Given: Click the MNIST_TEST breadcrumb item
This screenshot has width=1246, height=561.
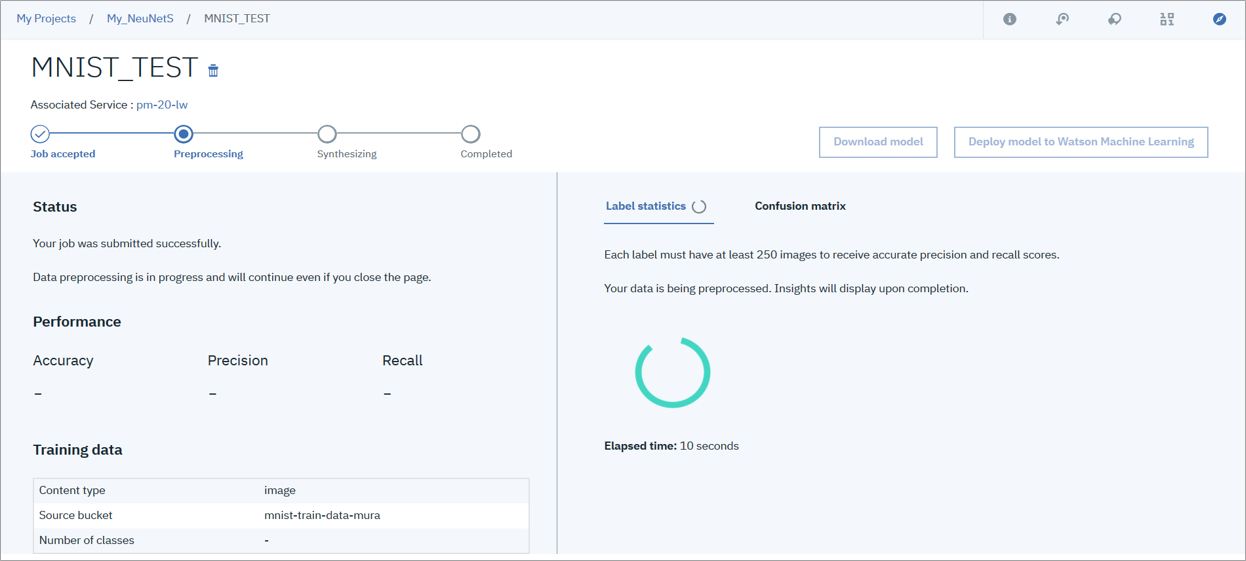Looking at the screenshot, I should pos(237,19).
